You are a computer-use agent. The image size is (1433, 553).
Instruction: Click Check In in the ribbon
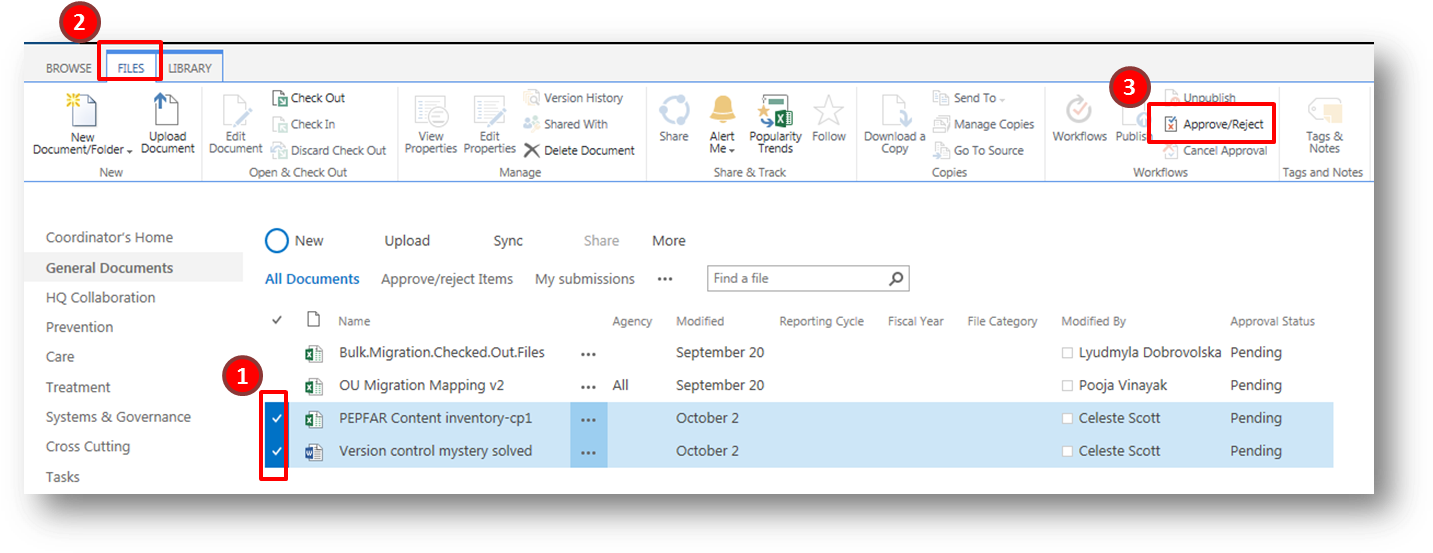(x=304, y=124)
